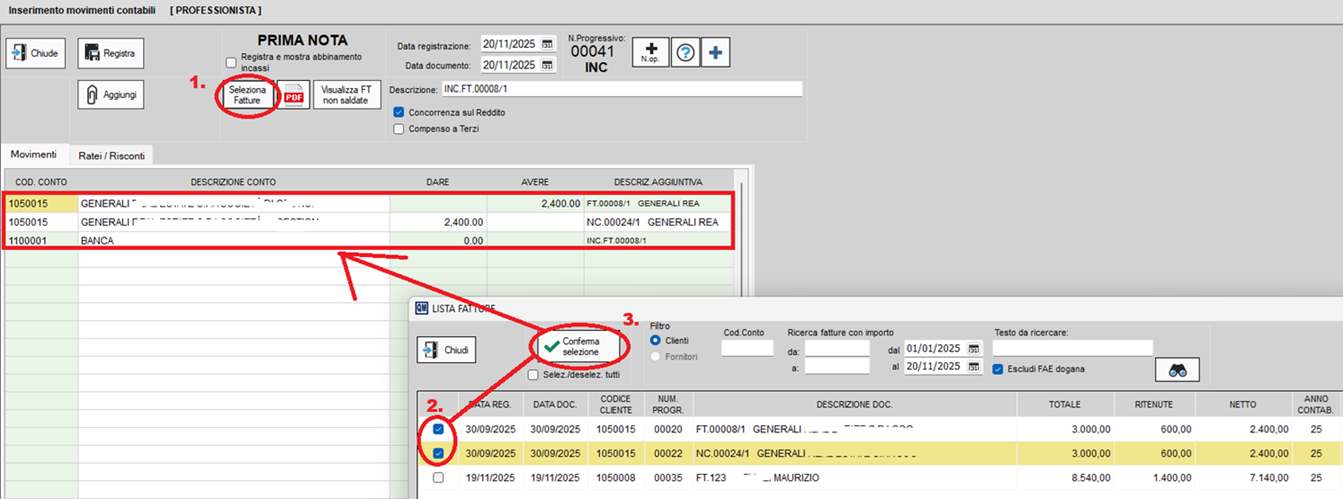Click the Testo da ricercare field
The image size is (1343, 499).
1072,348
